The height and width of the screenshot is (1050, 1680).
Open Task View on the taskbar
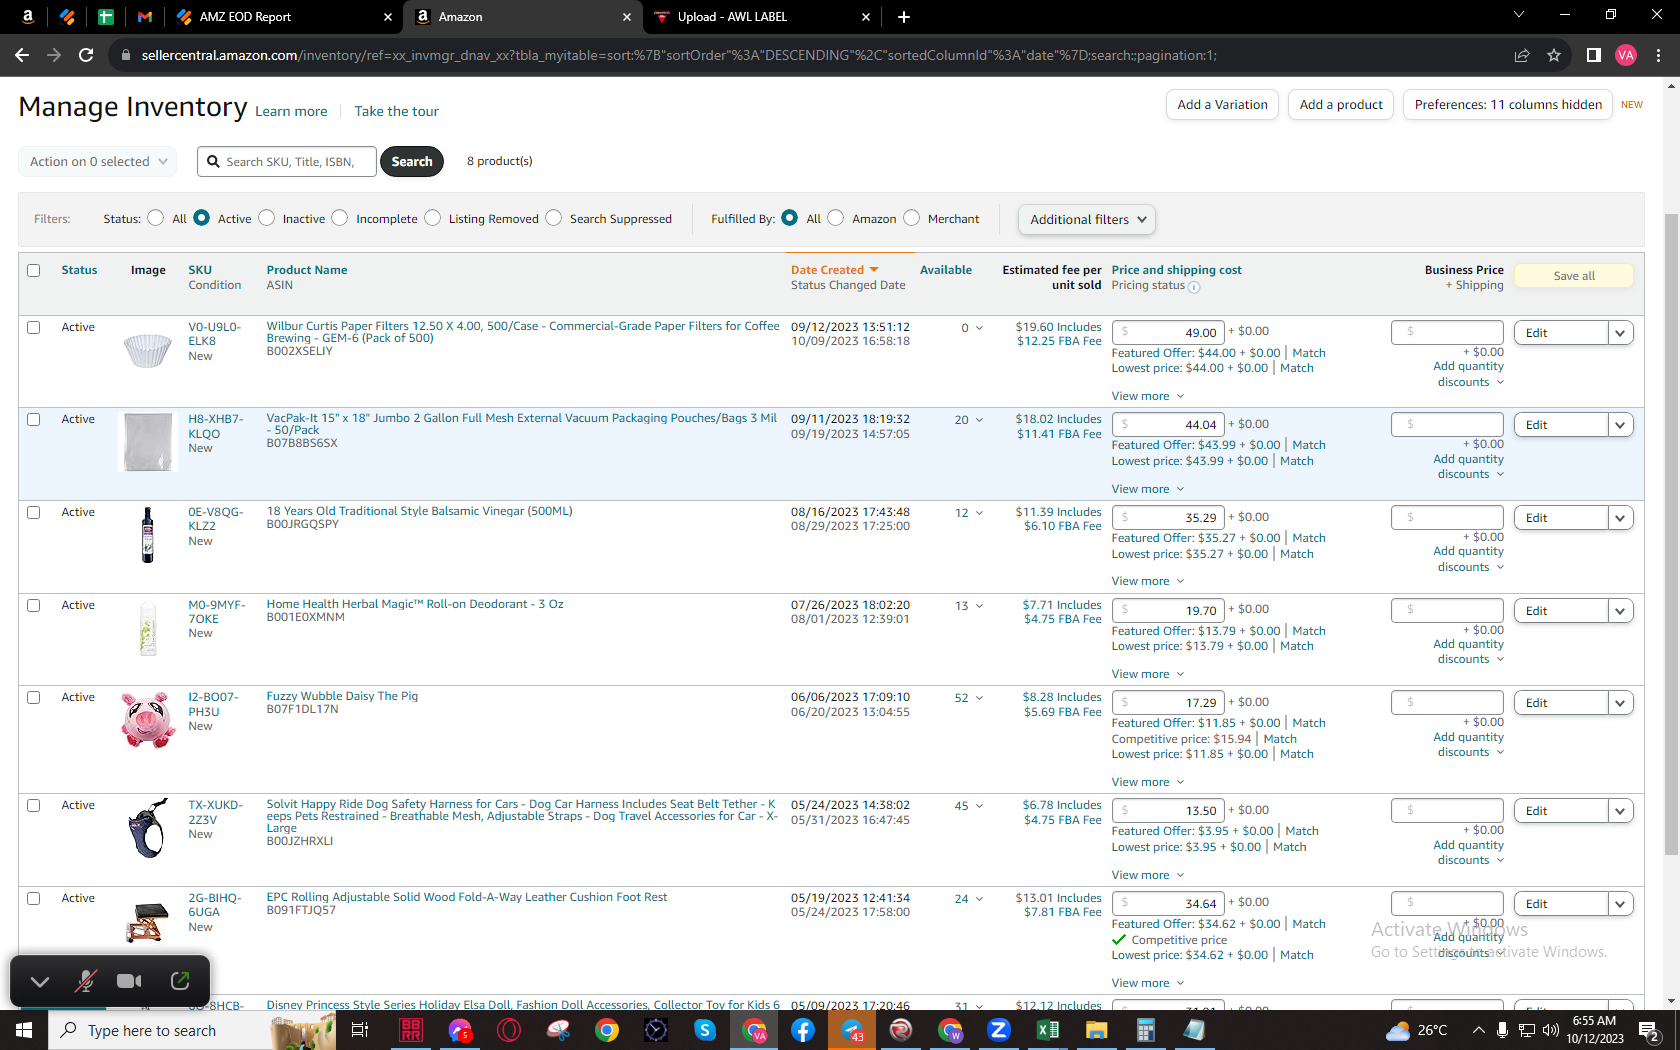(x=360, y=1030)
